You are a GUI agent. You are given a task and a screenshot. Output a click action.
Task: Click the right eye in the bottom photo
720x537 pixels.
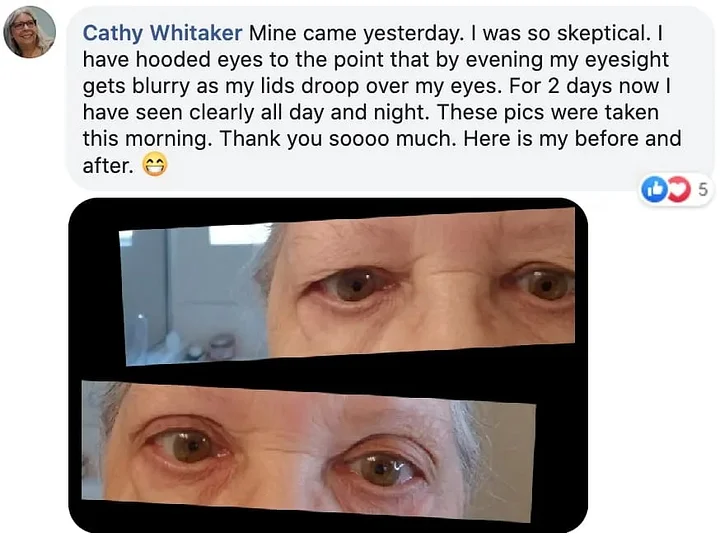(379, 466)
